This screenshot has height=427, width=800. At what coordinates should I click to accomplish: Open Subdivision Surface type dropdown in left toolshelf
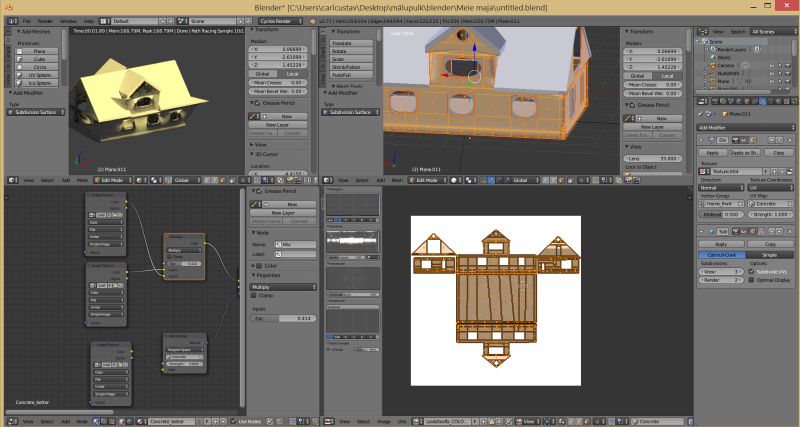point(36,112)
